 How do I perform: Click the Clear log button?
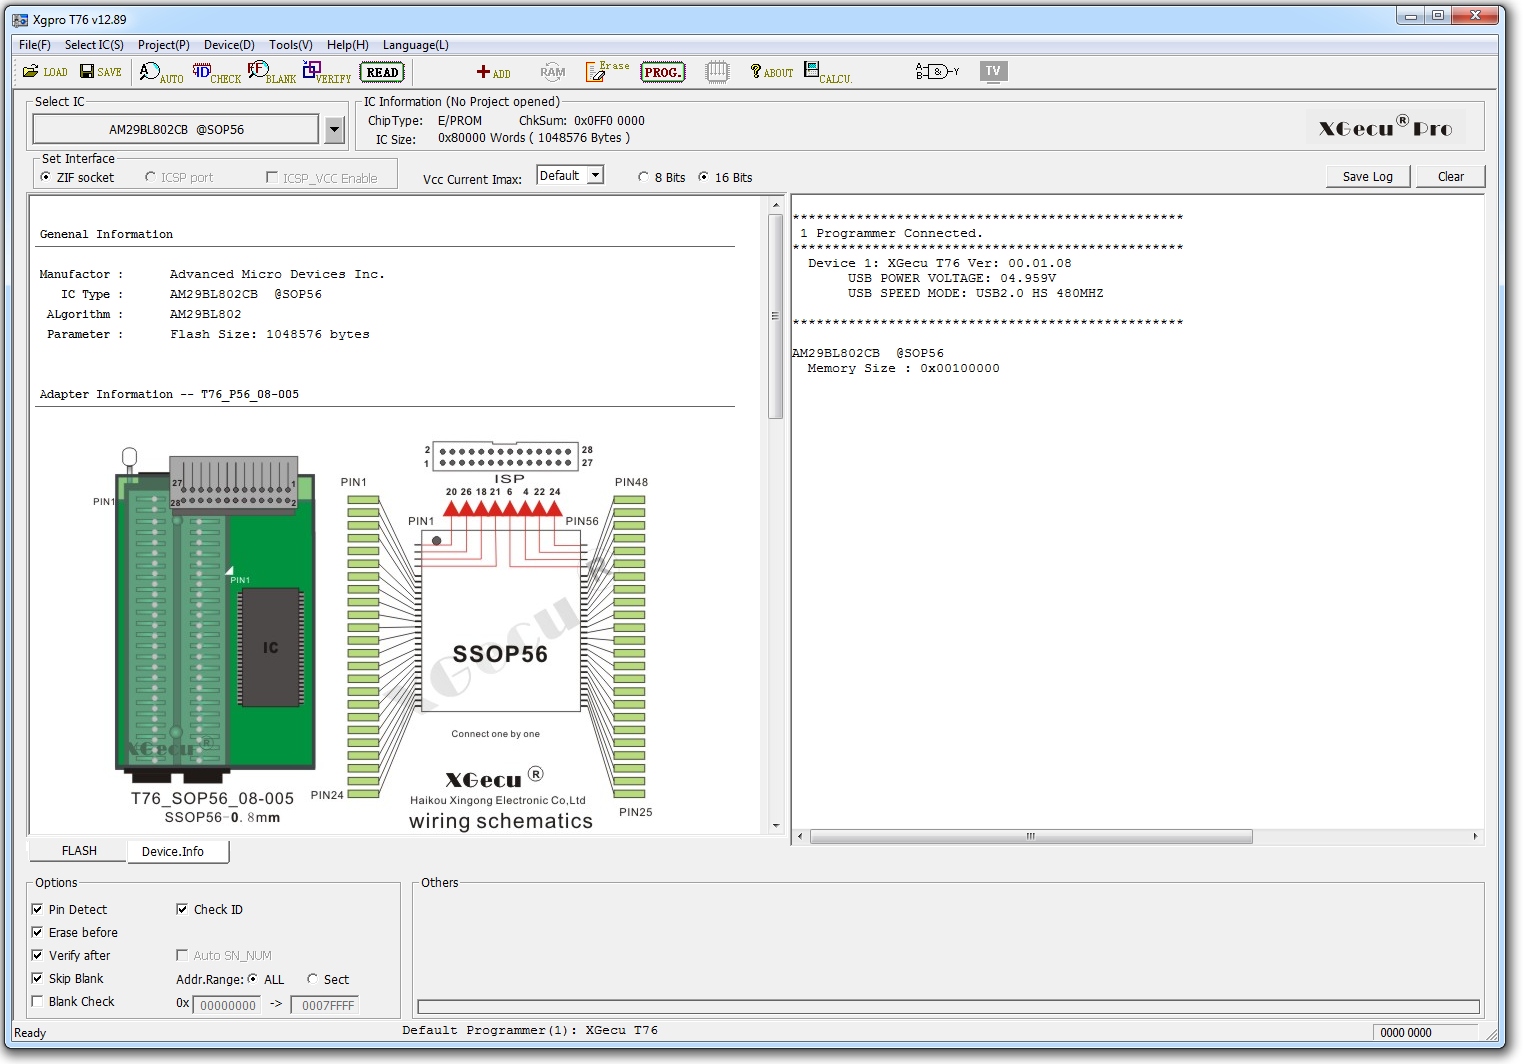(1450, 177)
